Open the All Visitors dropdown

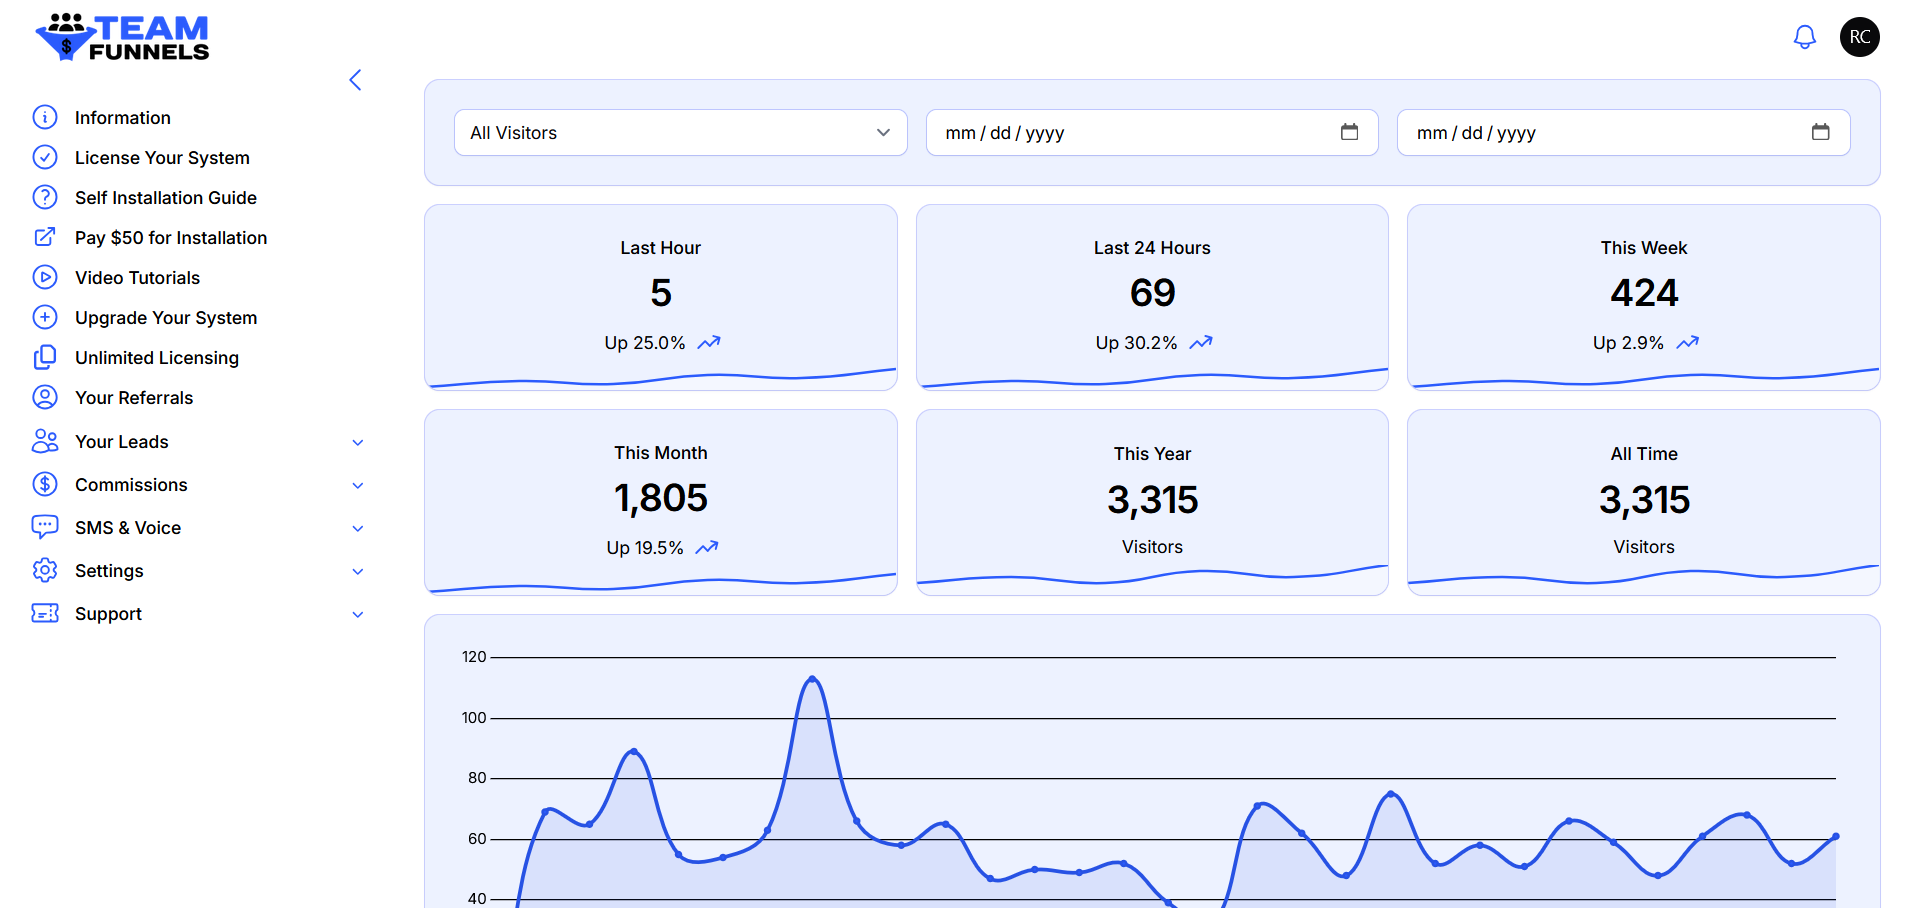[680, 133]
